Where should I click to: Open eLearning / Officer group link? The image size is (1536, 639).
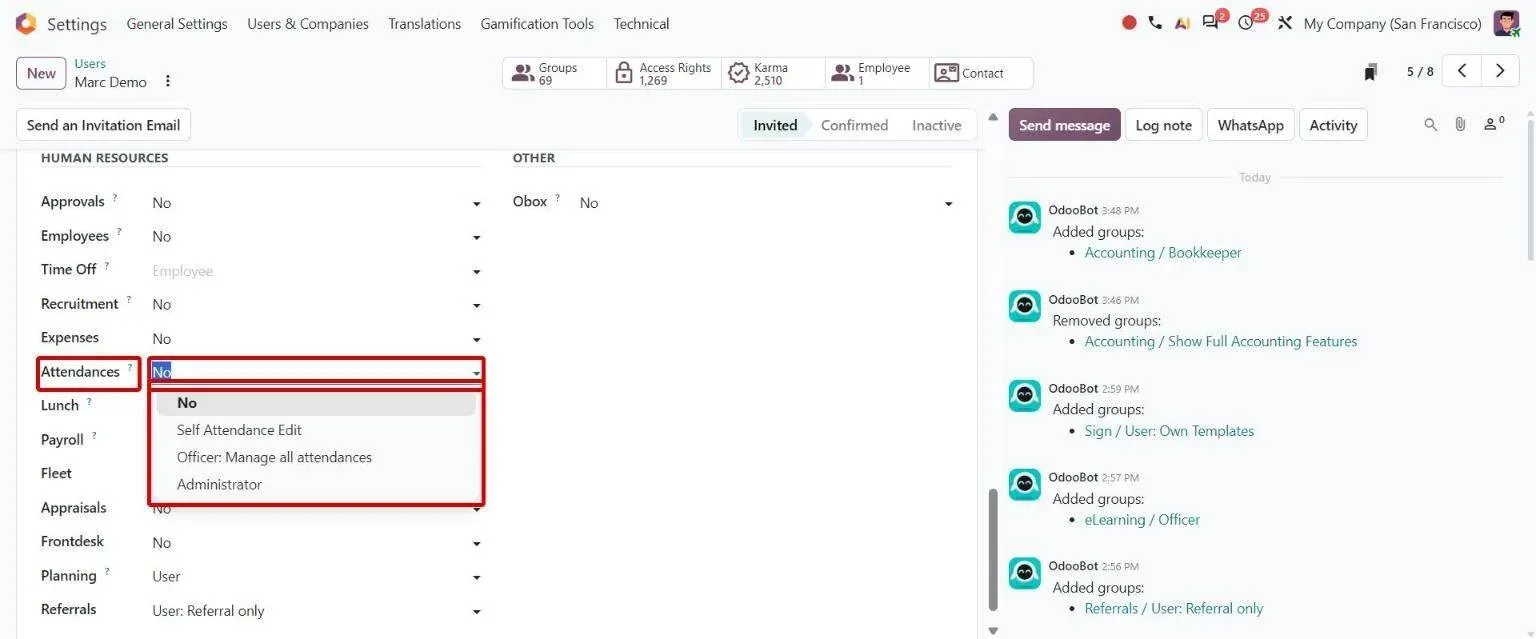coord(1142,520)
